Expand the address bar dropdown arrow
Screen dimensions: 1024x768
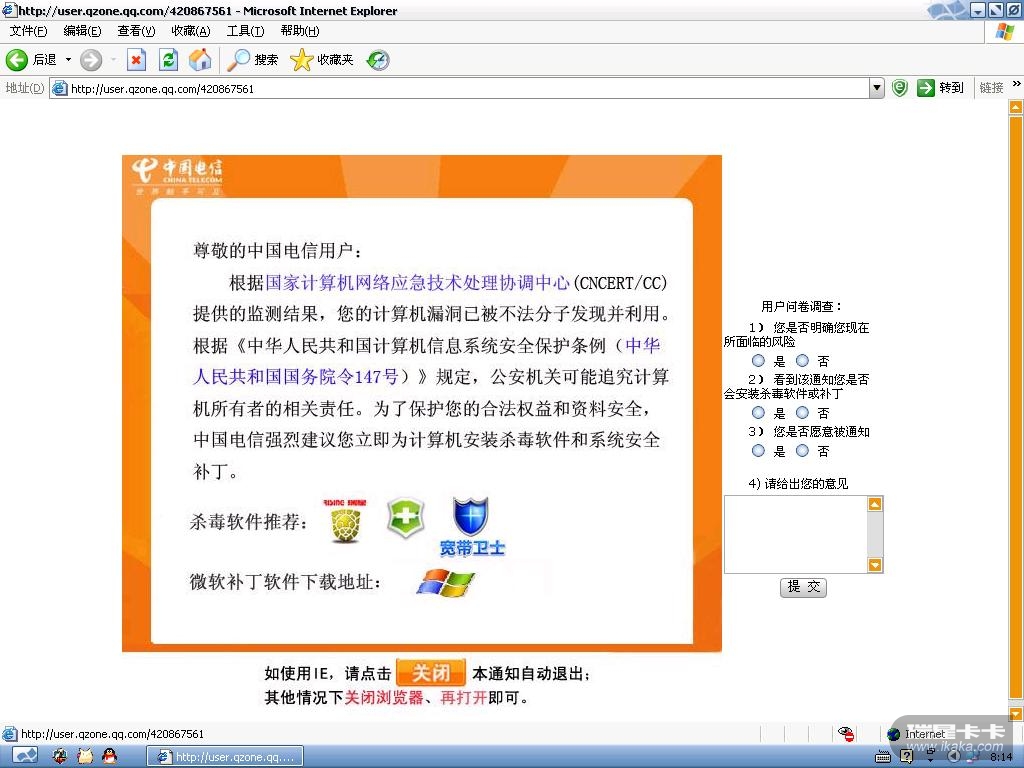point(877,88)
